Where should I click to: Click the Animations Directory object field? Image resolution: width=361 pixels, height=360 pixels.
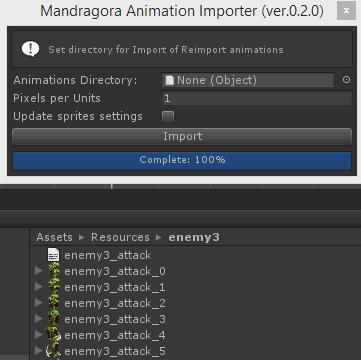click(248, 80)
